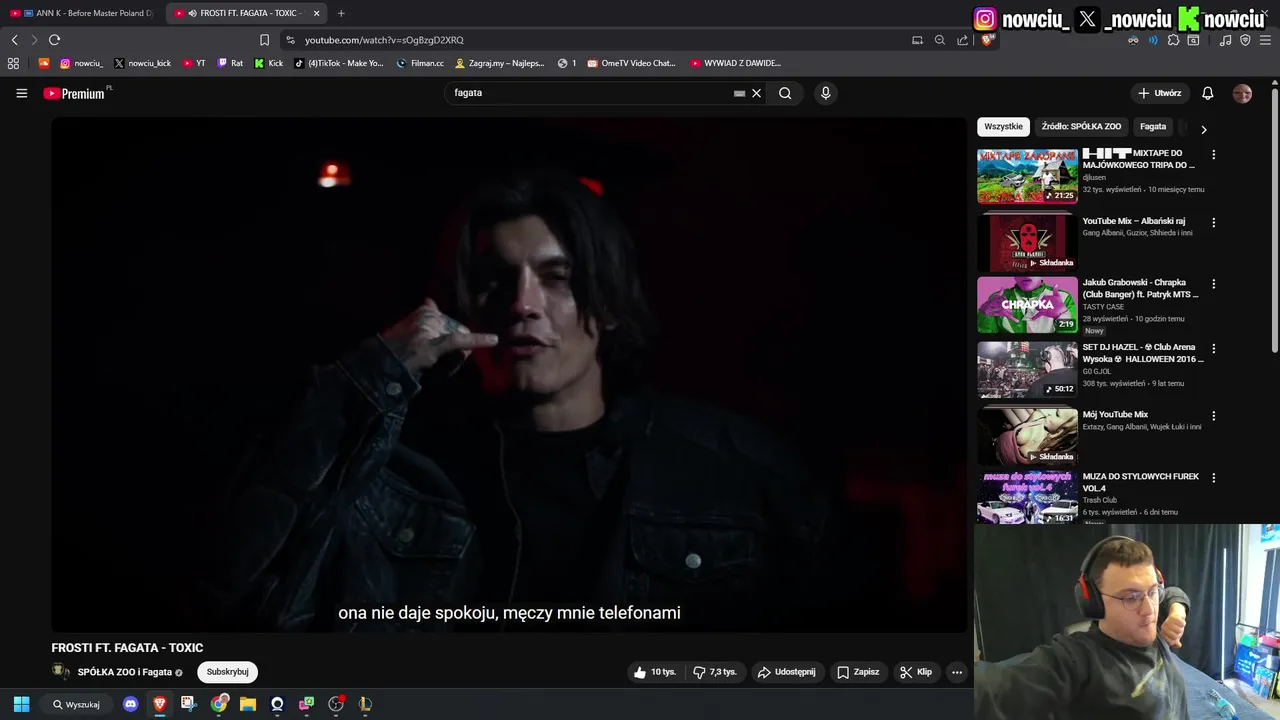Viewport: 1280px width, 720px height.
Task: Close the FROSTI FT. FAGATA tab
Action: (317, 13)
